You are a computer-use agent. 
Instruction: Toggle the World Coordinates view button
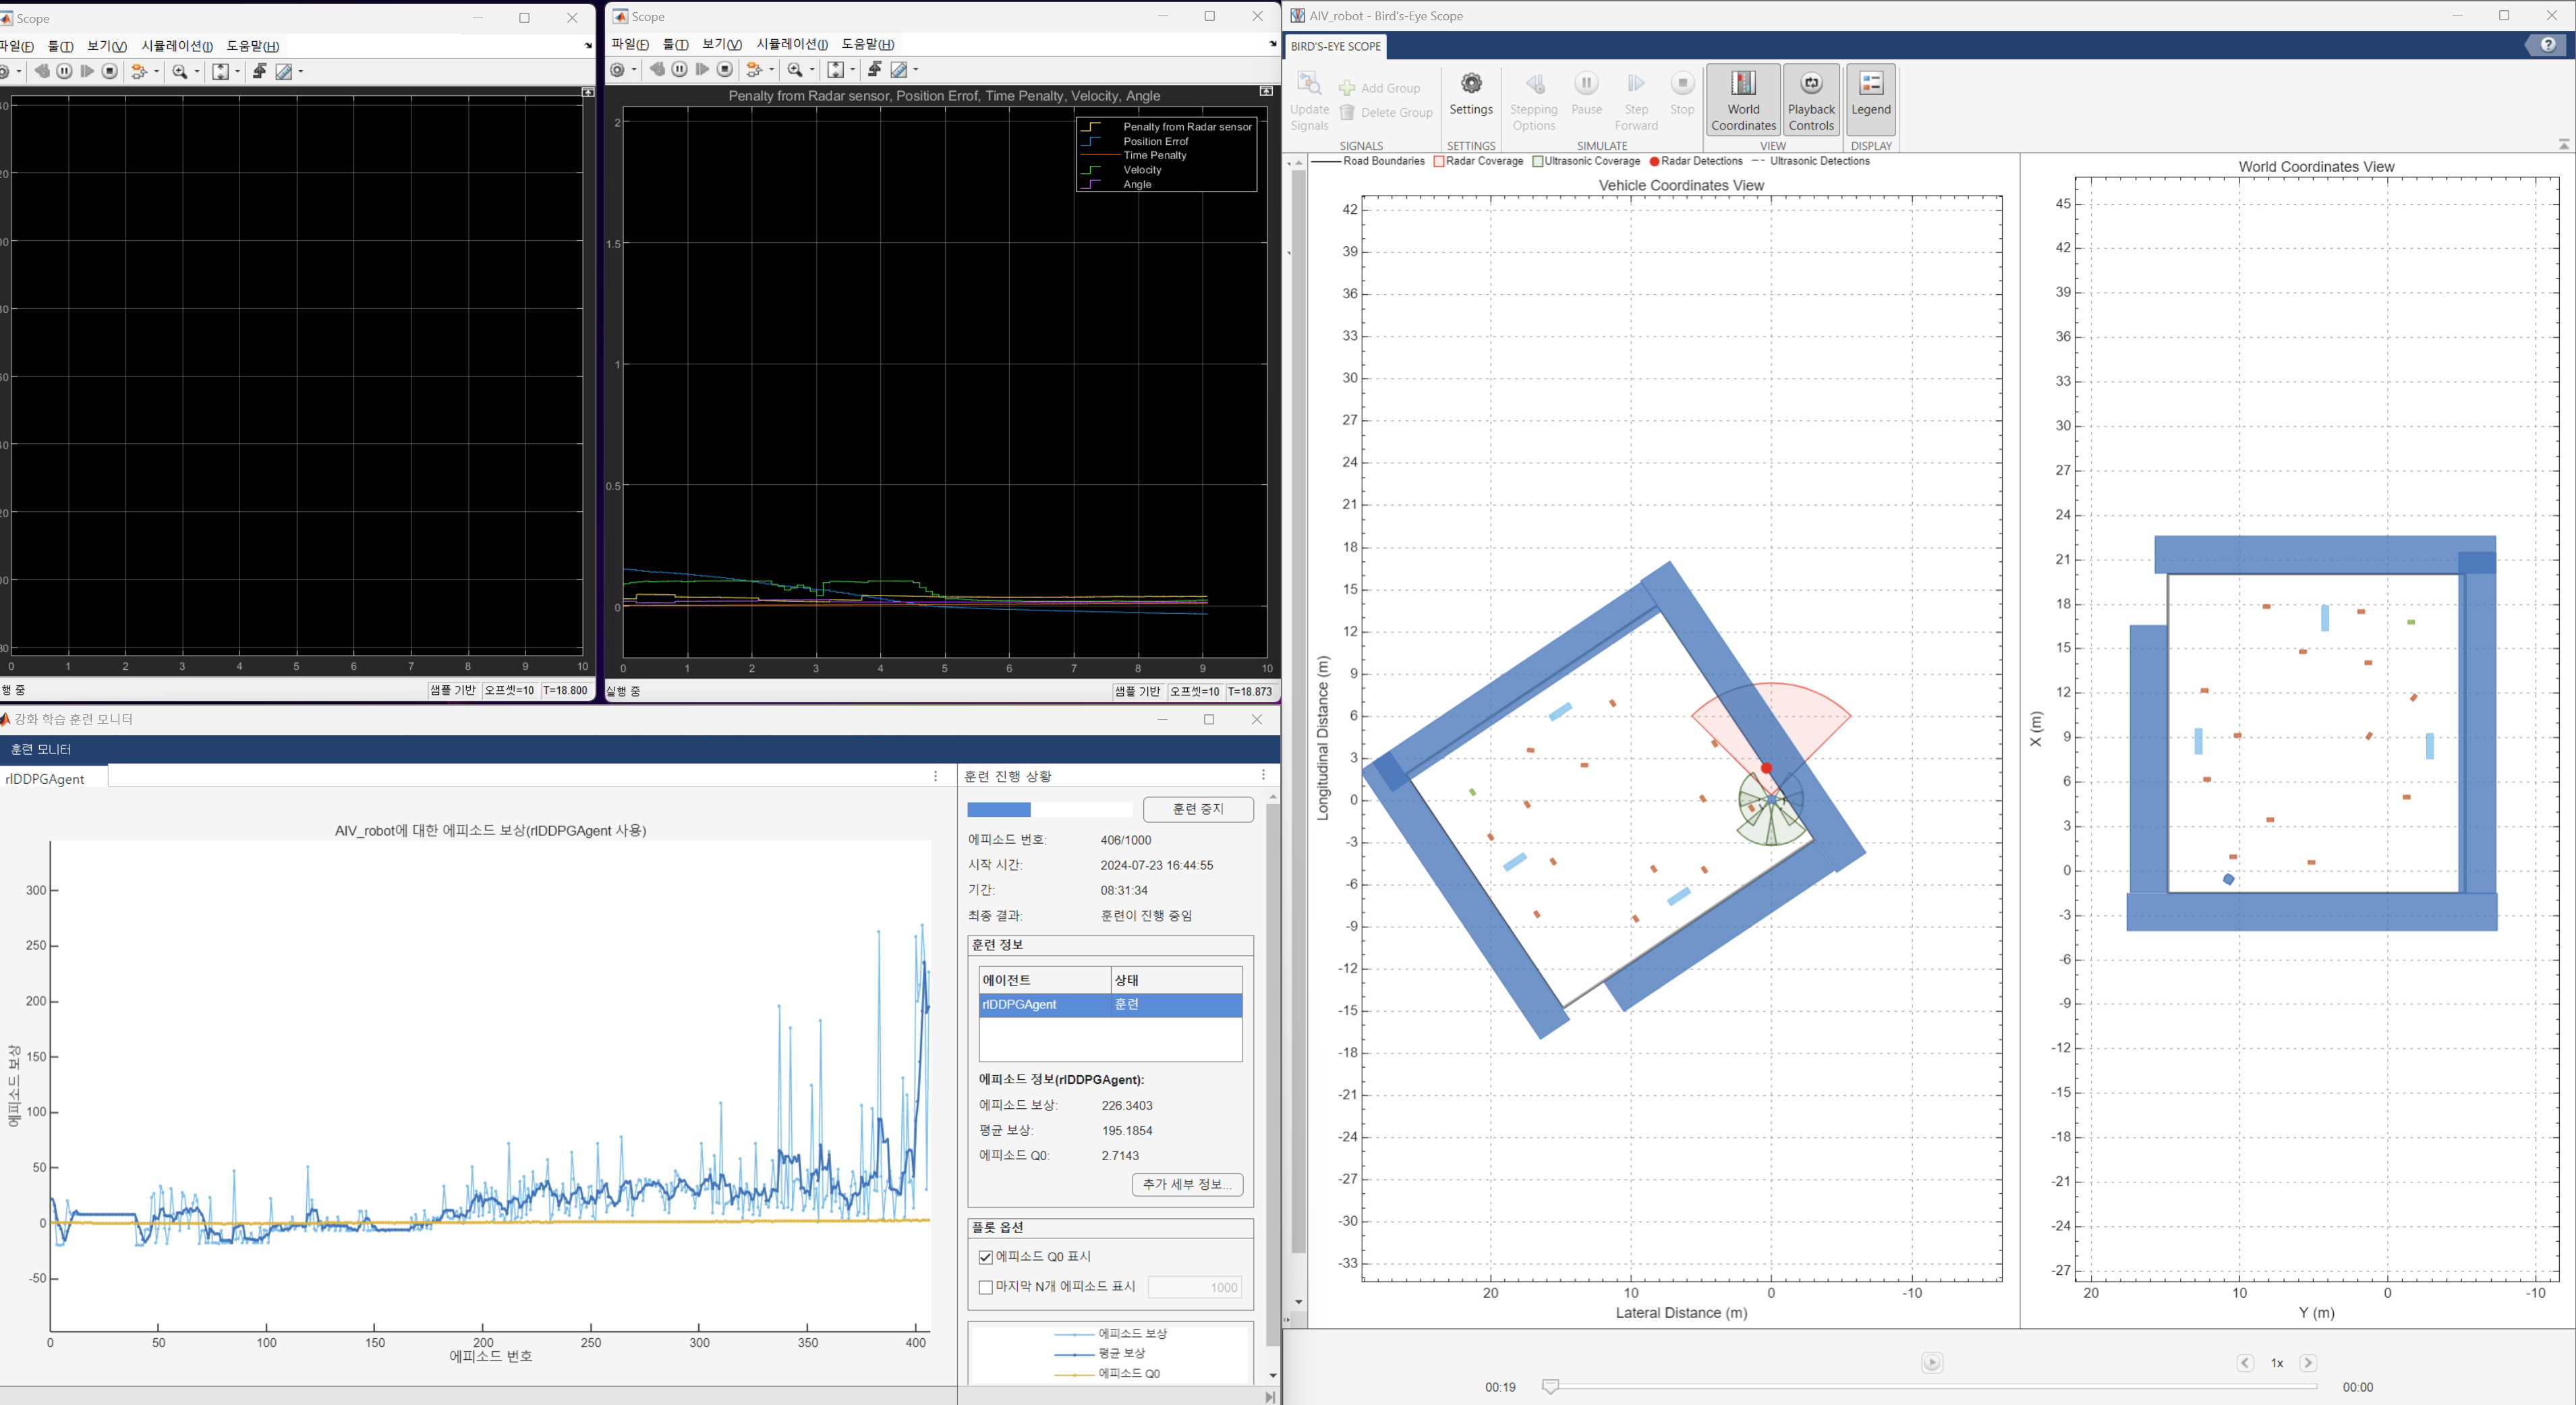coord(1743,99)
